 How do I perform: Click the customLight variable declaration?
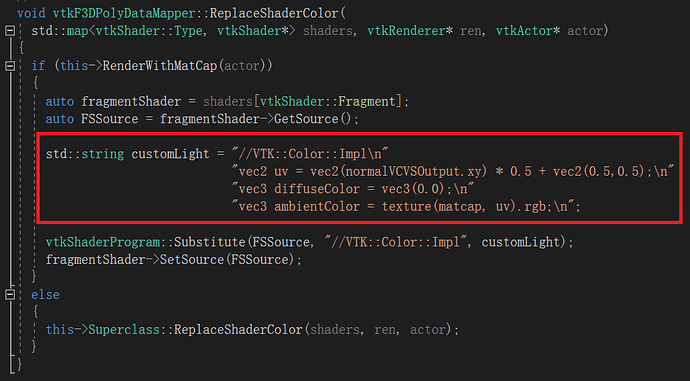[x=170, y=154]
